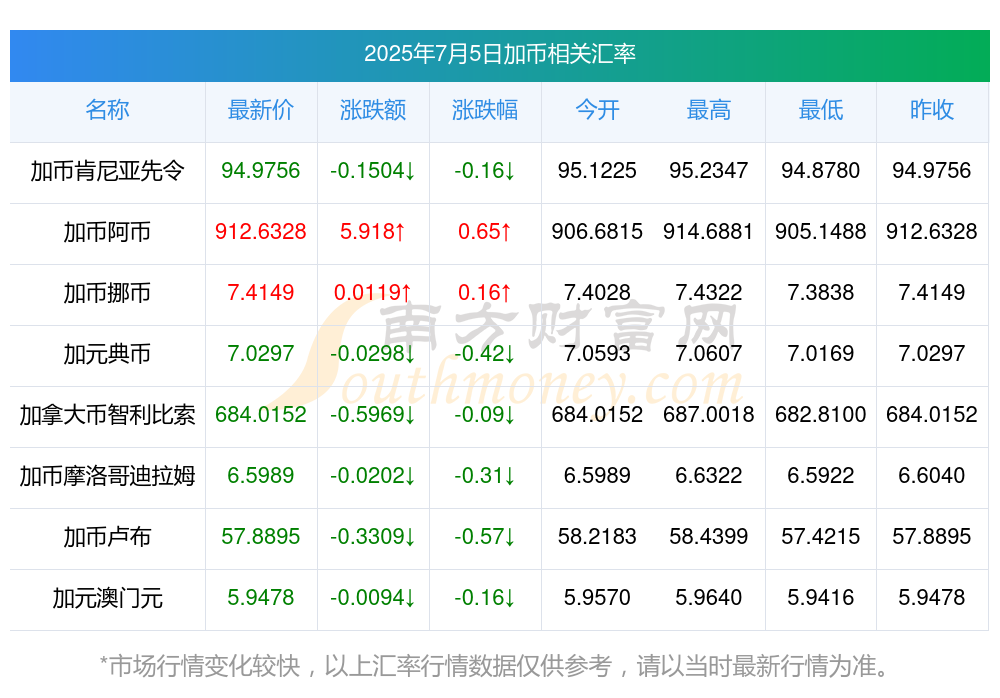
Task: Click the row name 加币挪币
Action: pyautogui.click(x=107, y=293)
